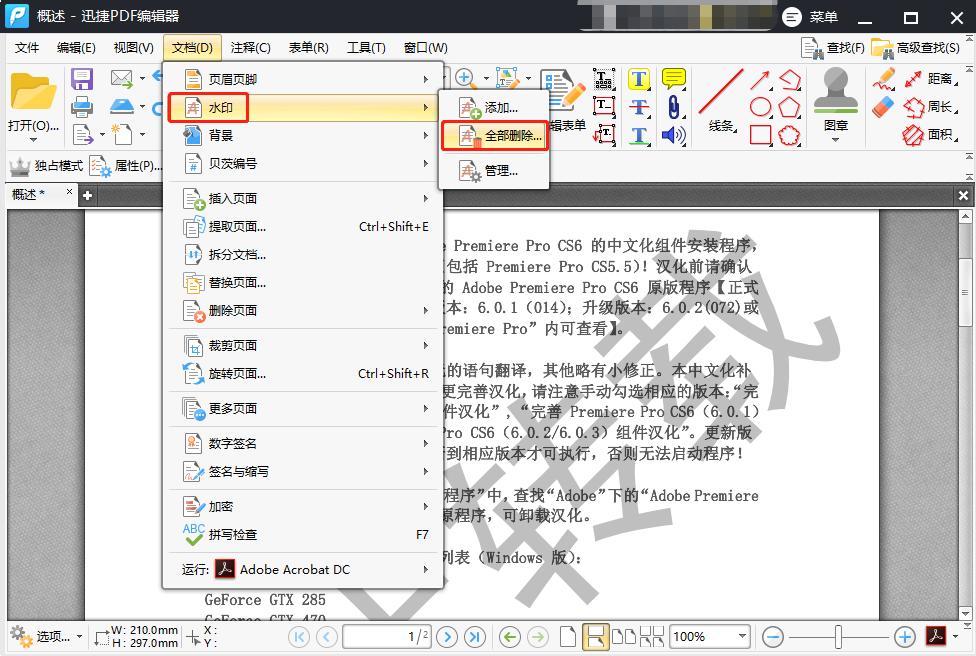Open the 表单(R) menu
The height and width of the screenshot is (656, 976).
pos(308,48)
